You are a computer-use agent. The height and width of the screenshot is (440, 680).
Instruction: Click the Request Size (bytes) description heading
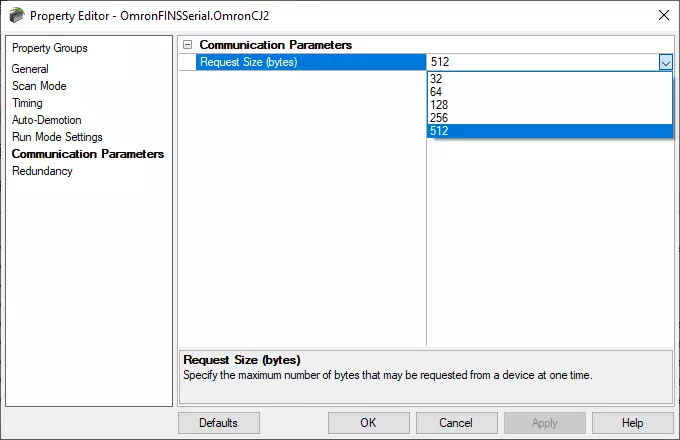pos(242,360)
